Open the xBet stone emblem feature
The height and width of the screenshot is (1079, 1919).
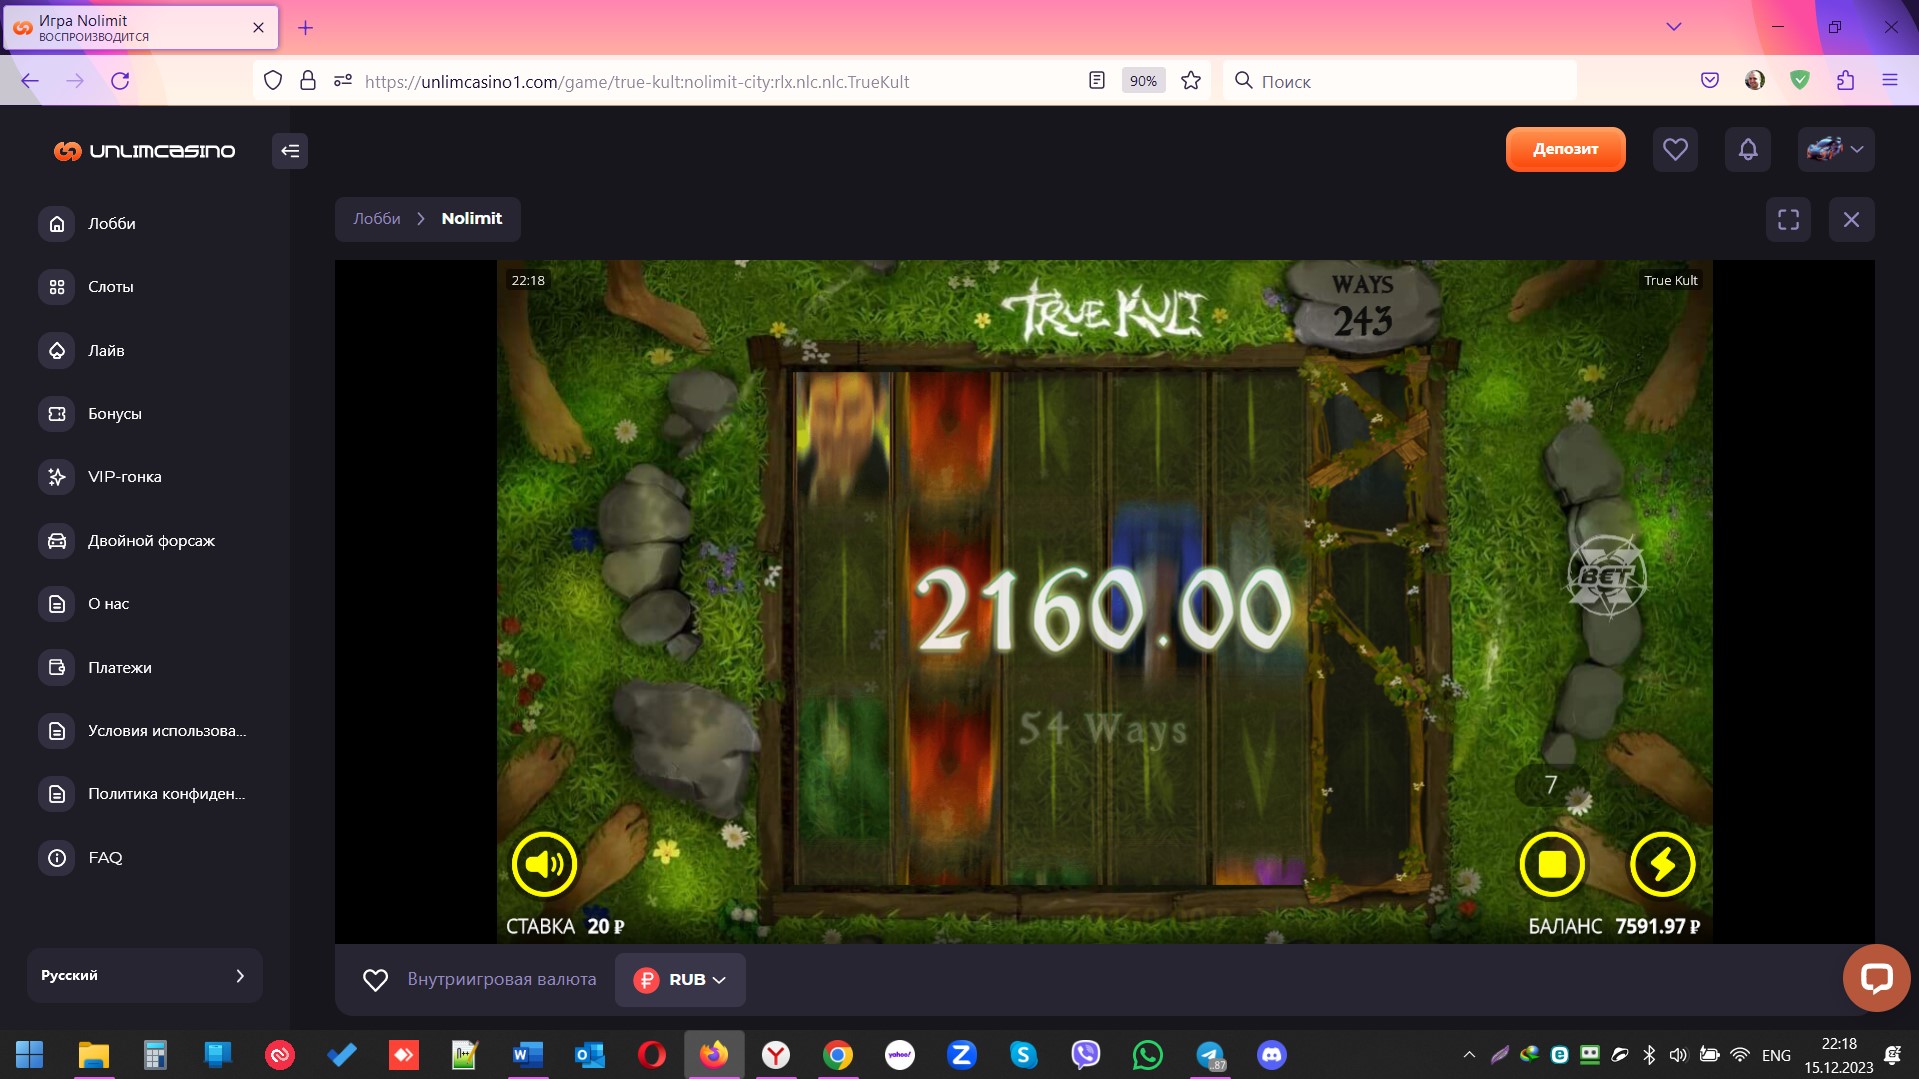1605,576
